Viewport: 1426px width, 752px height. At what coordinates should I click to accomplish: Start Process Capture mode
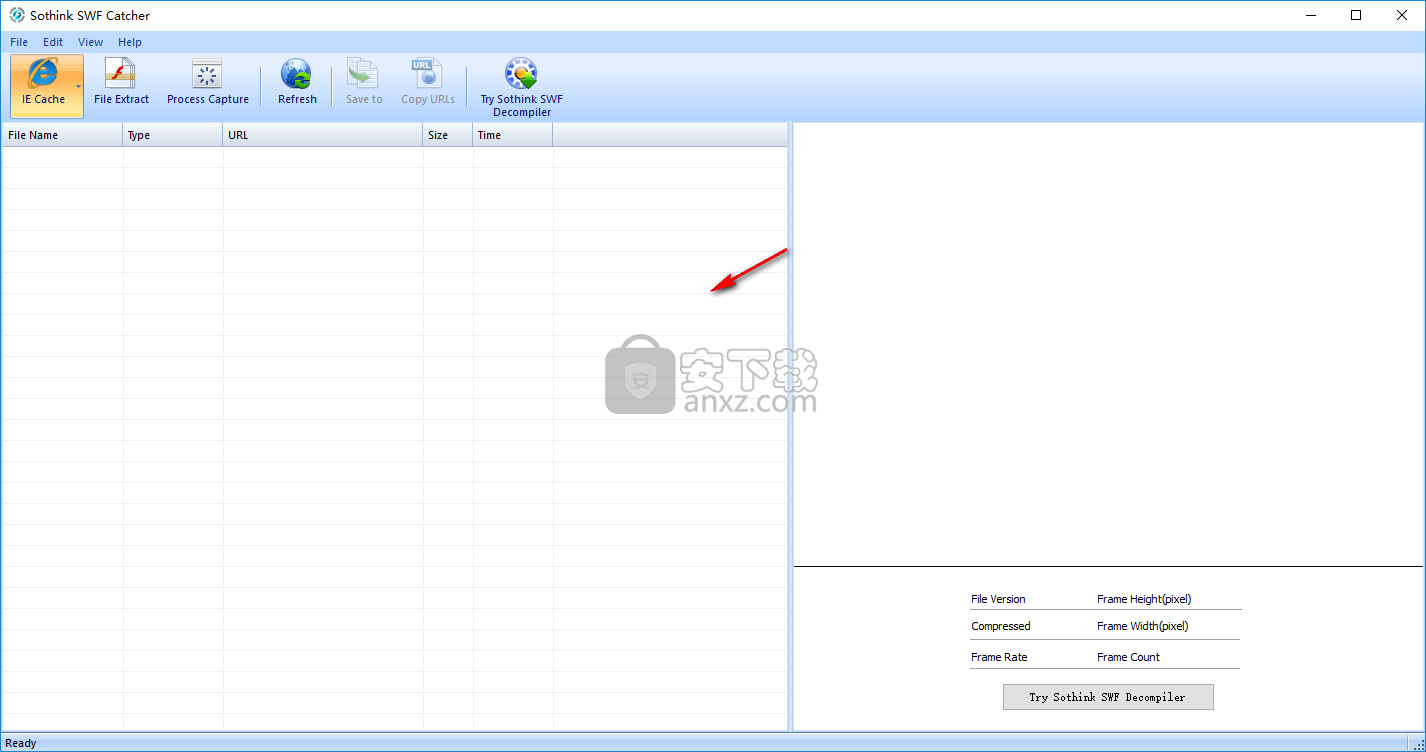[x=208, y=83]
